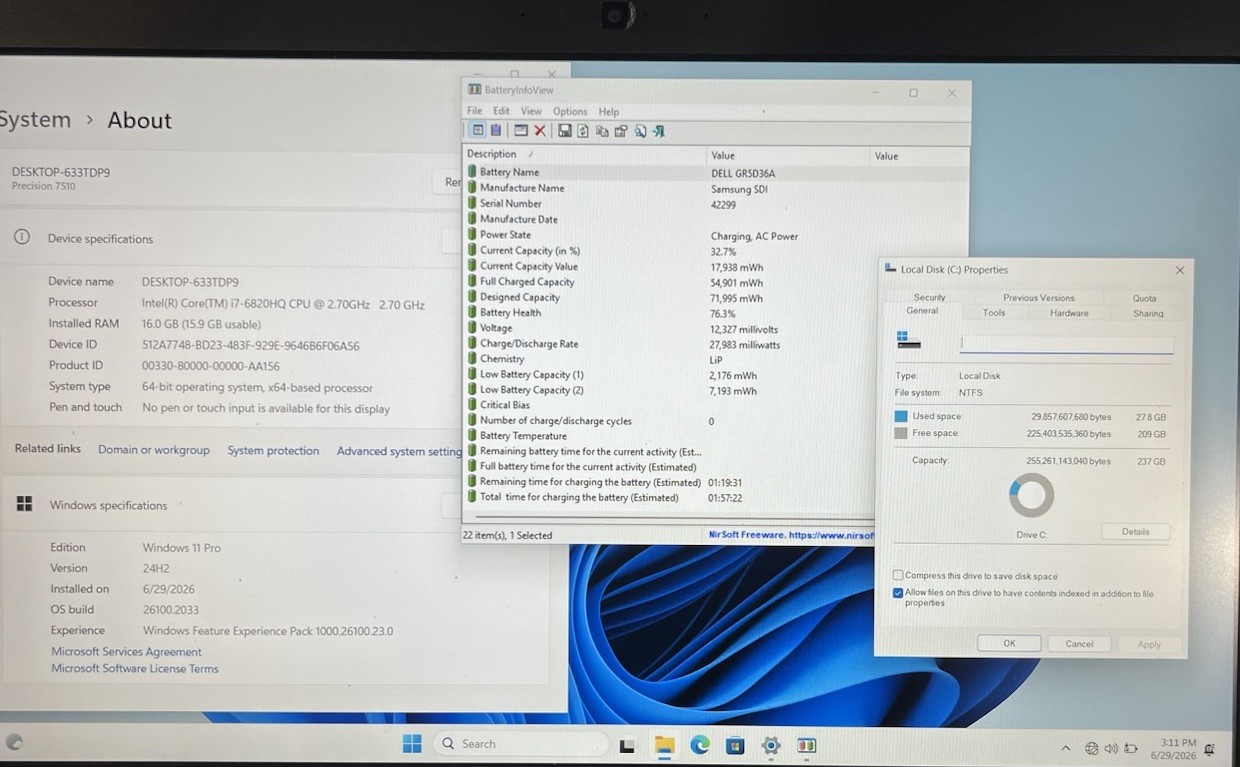
Task: Open Microsoft Store from the taskbar
Action: coord(735,744)
